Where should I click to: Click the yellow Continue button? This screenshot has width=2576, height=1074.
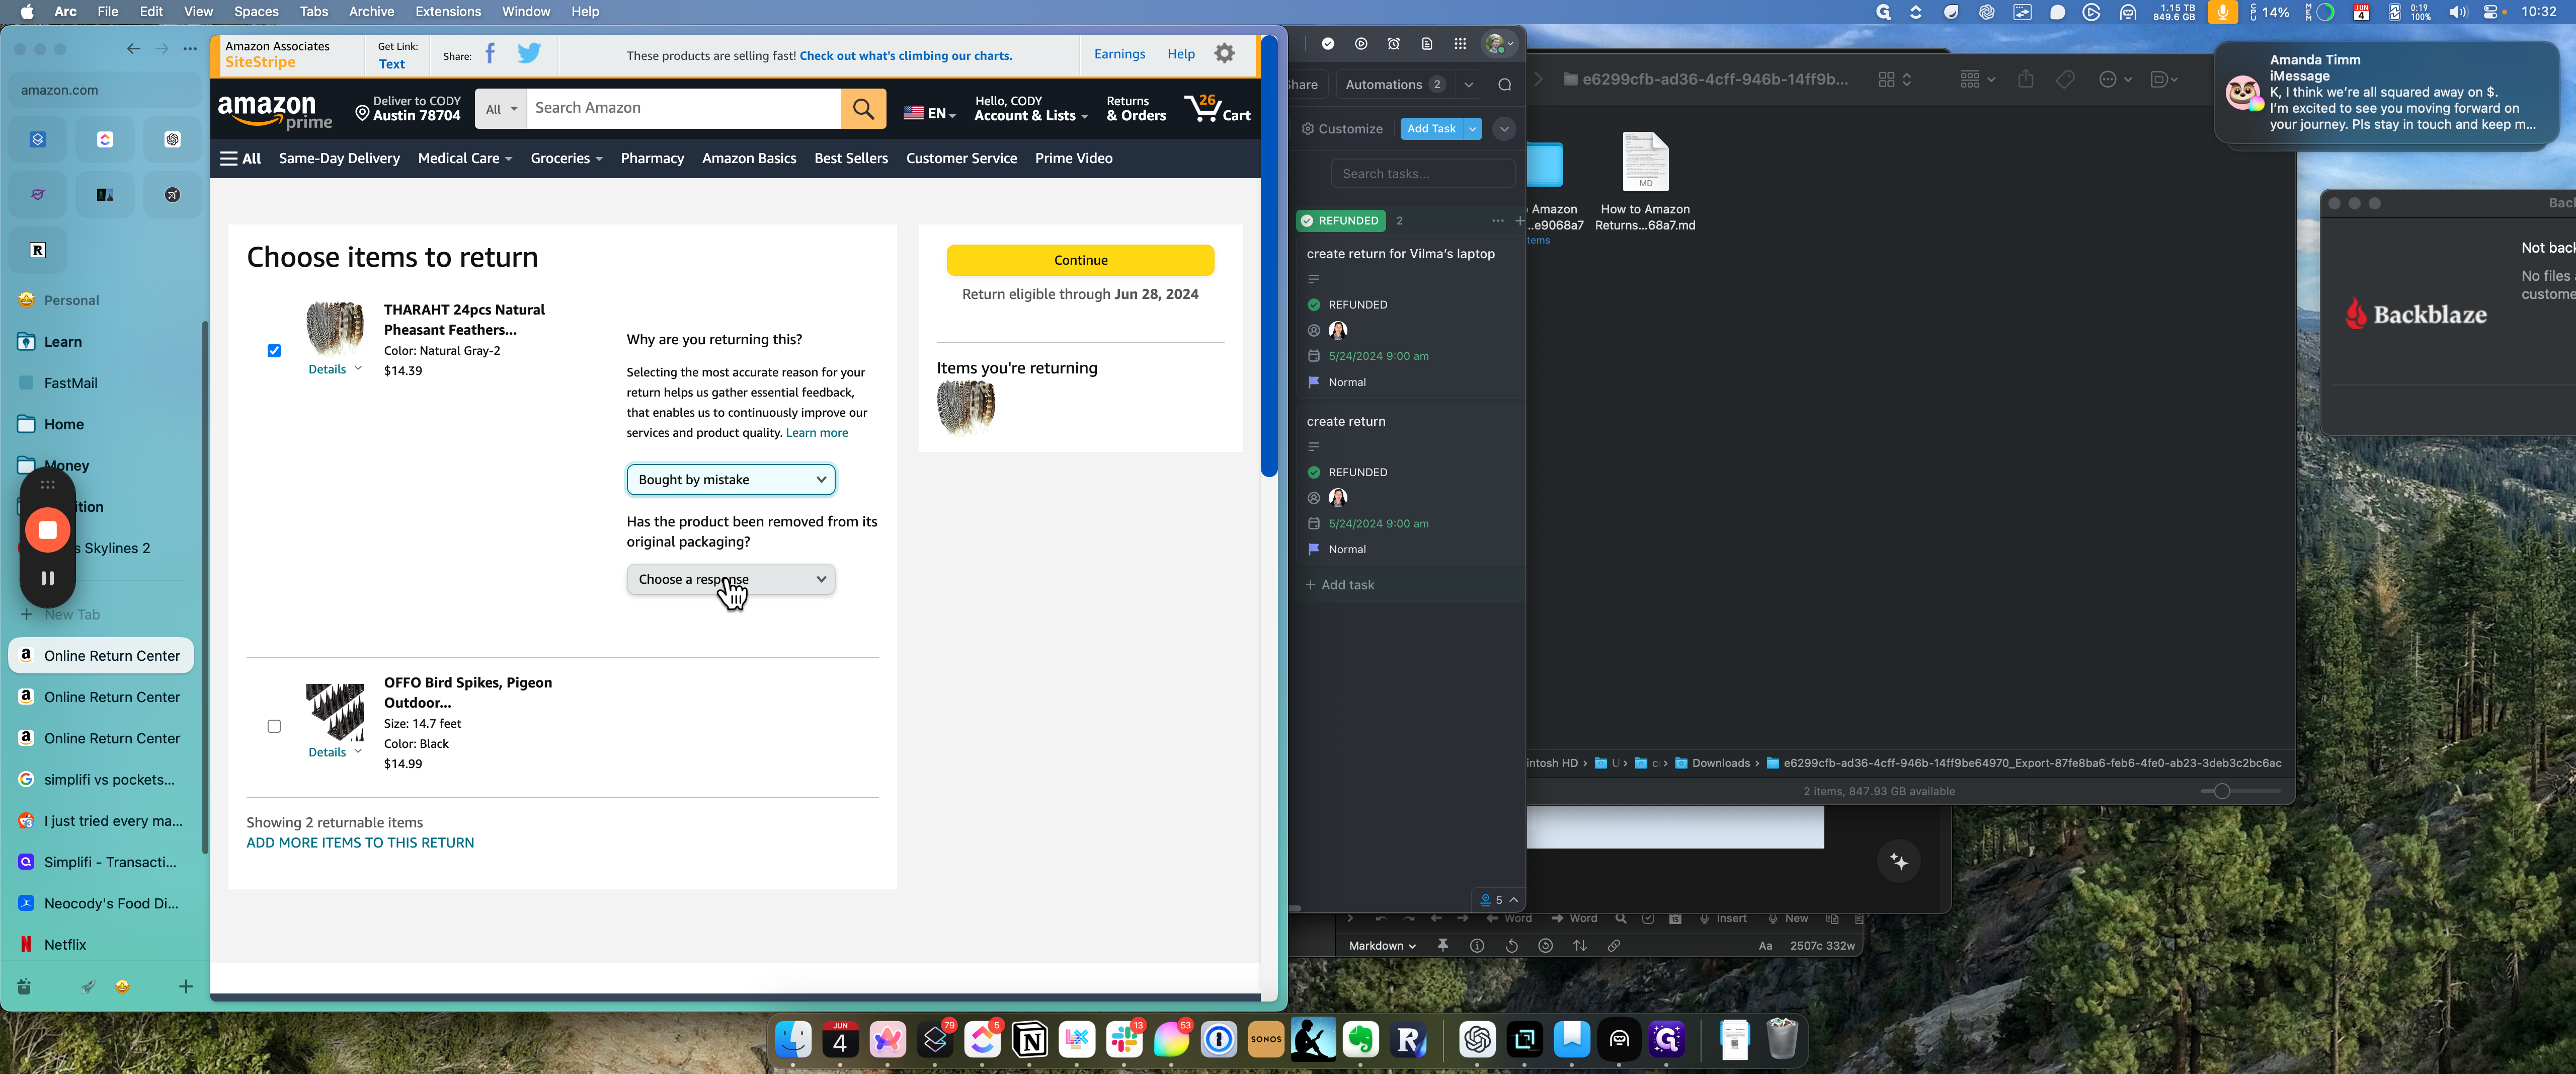pyautogui.click(x=1080, y=260)
